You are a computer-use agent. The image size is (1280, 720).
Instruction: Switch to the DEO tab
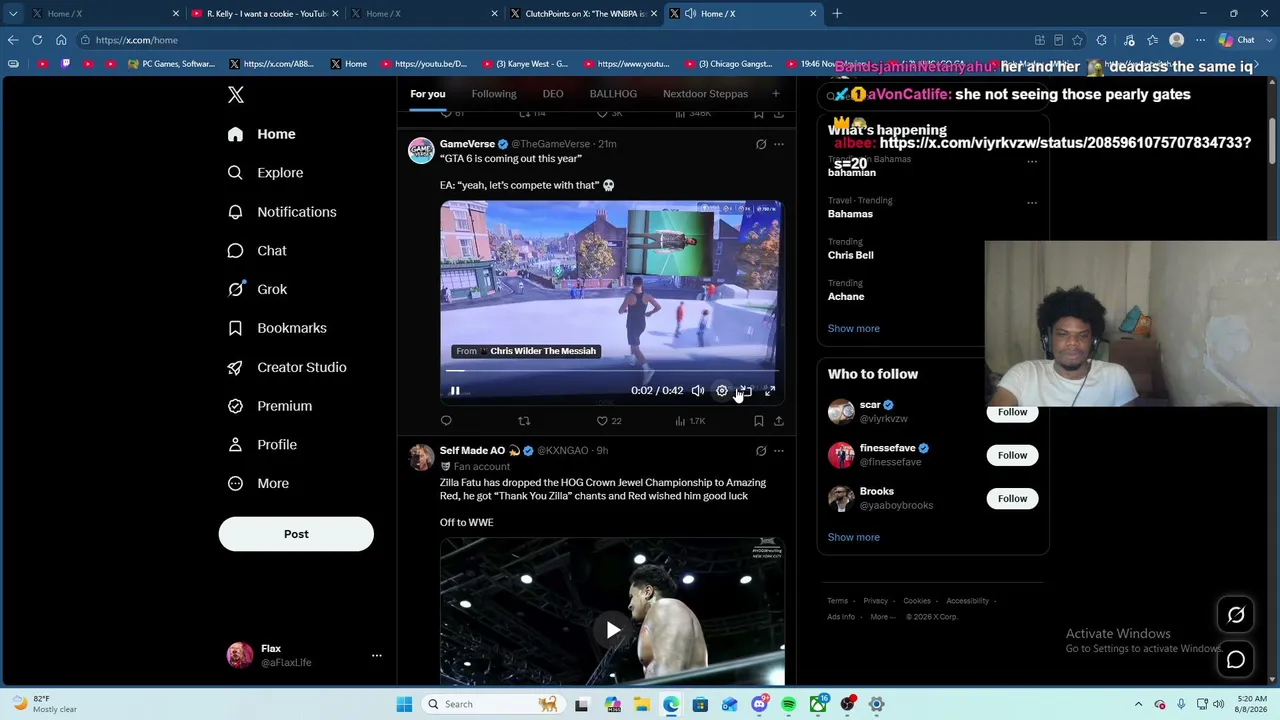[553, 94]
